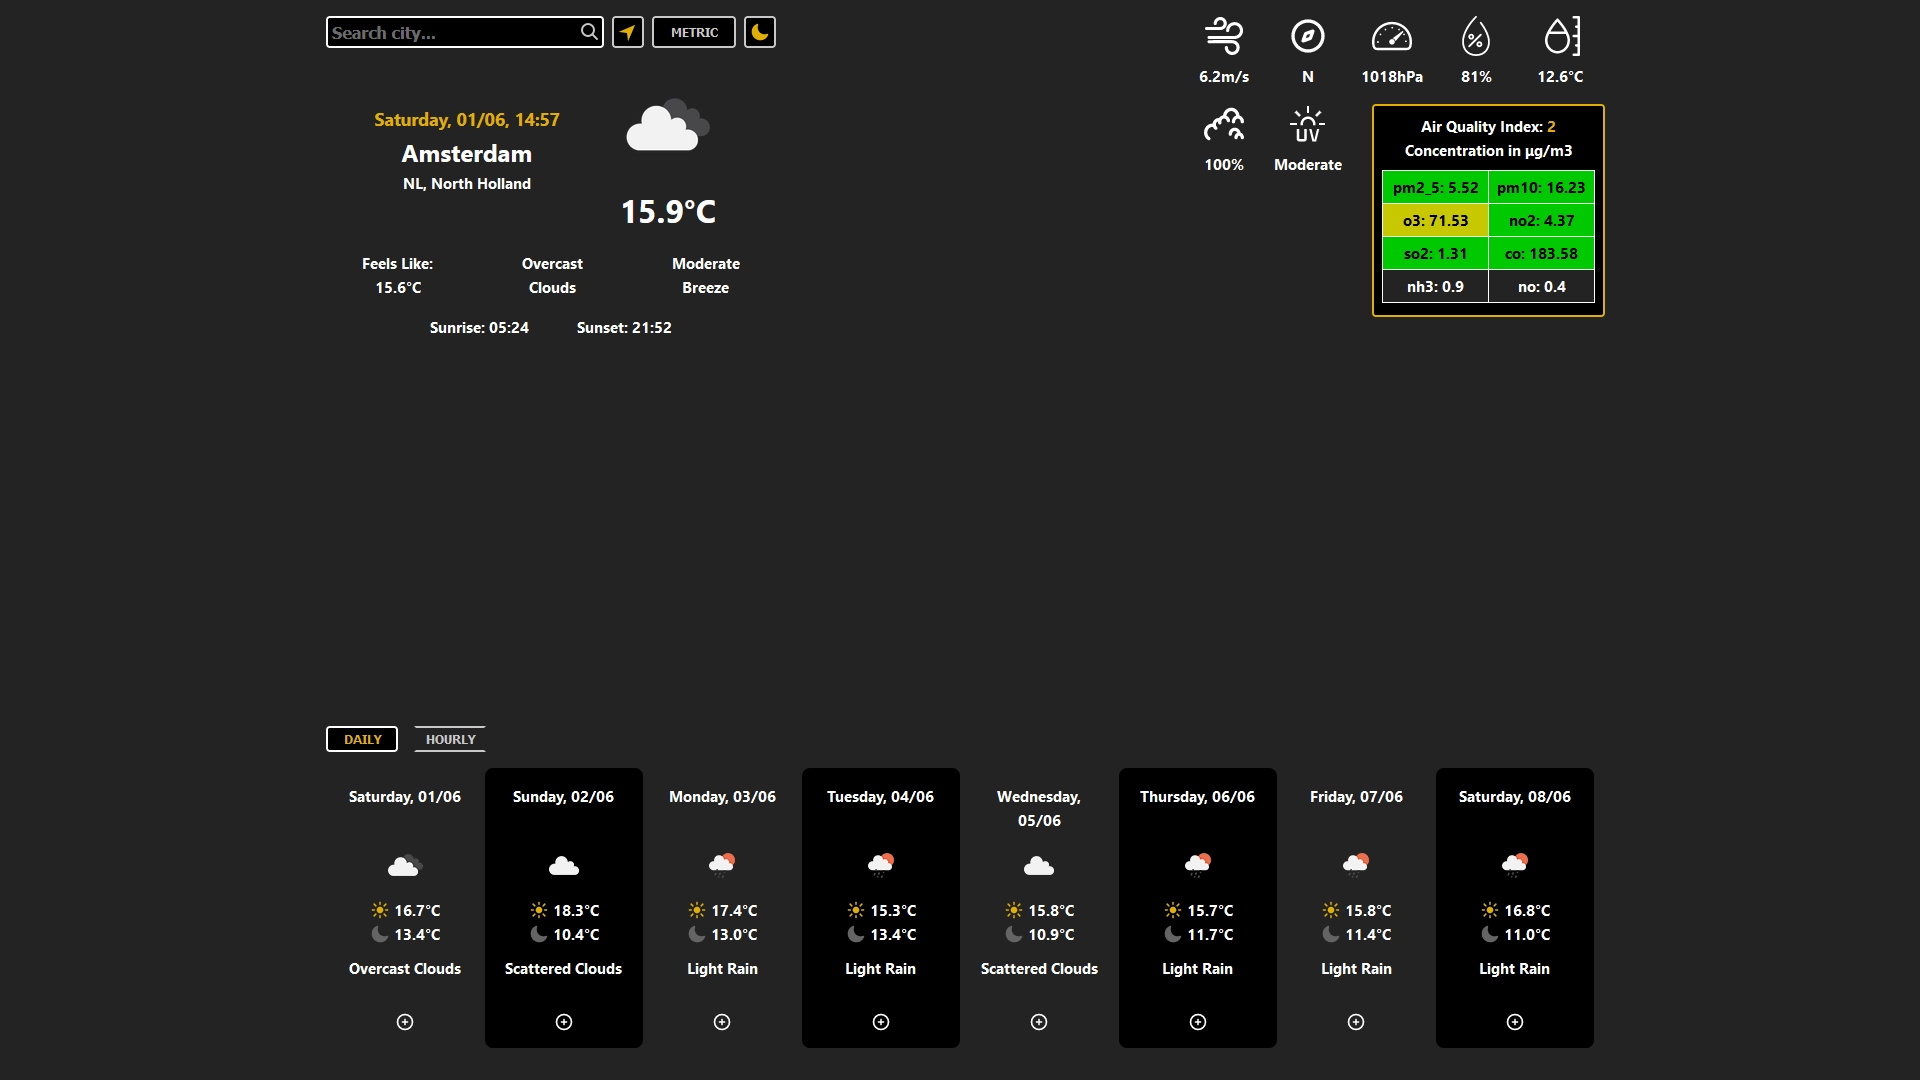Click the Saturday, 01/06, 14:57 date text
Screen dimensions: 1920x1080
[x=467, y=119]
